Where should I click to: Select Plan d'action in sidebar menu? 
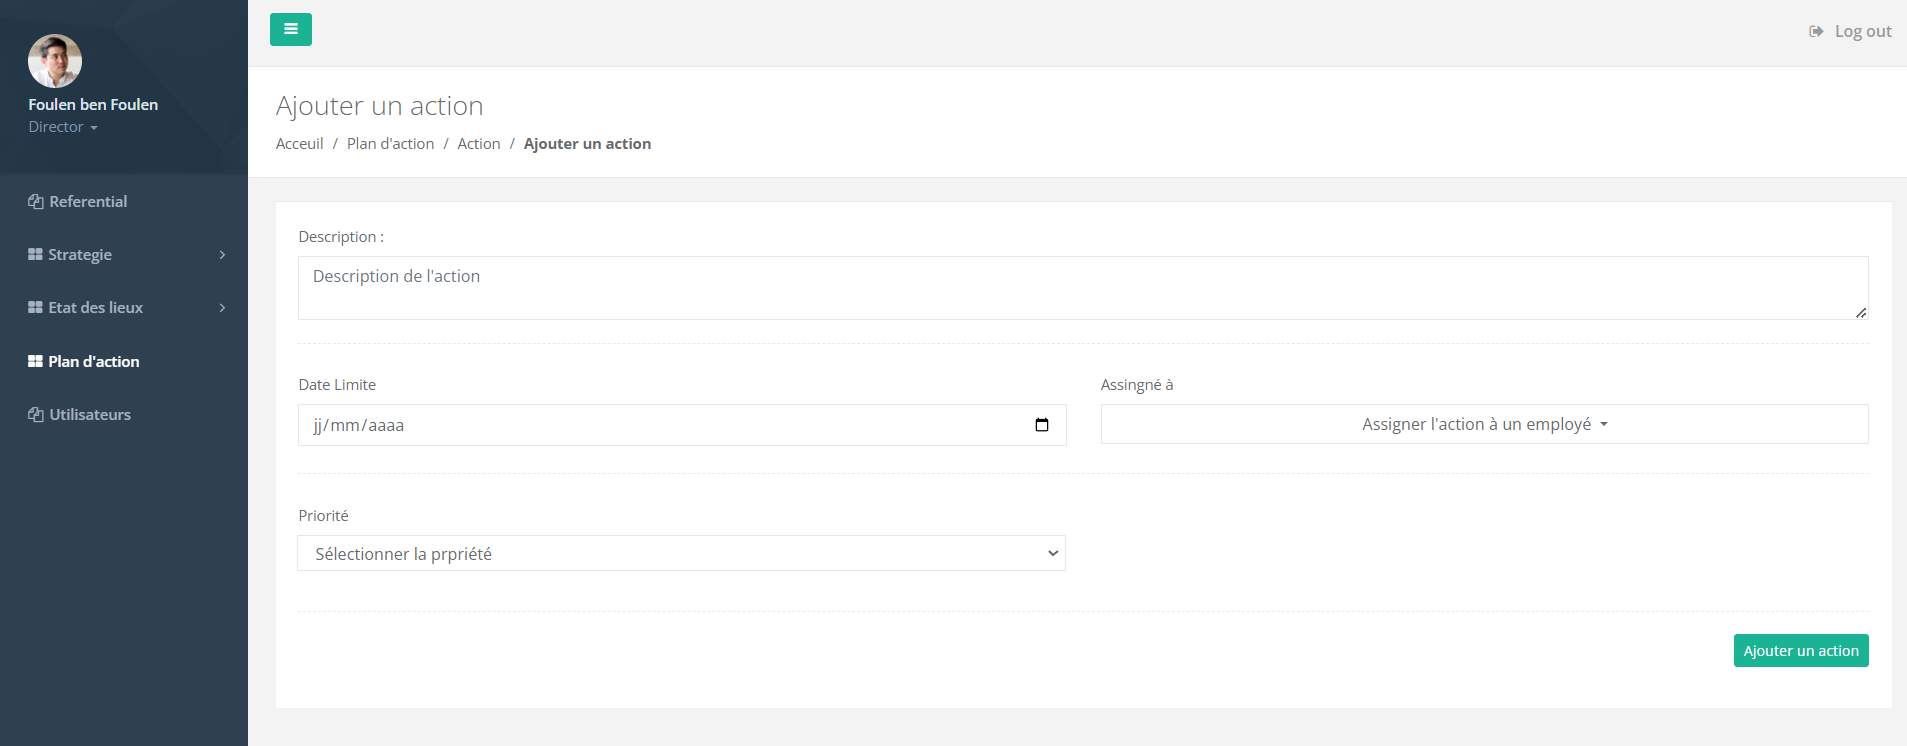coord(94,362)
